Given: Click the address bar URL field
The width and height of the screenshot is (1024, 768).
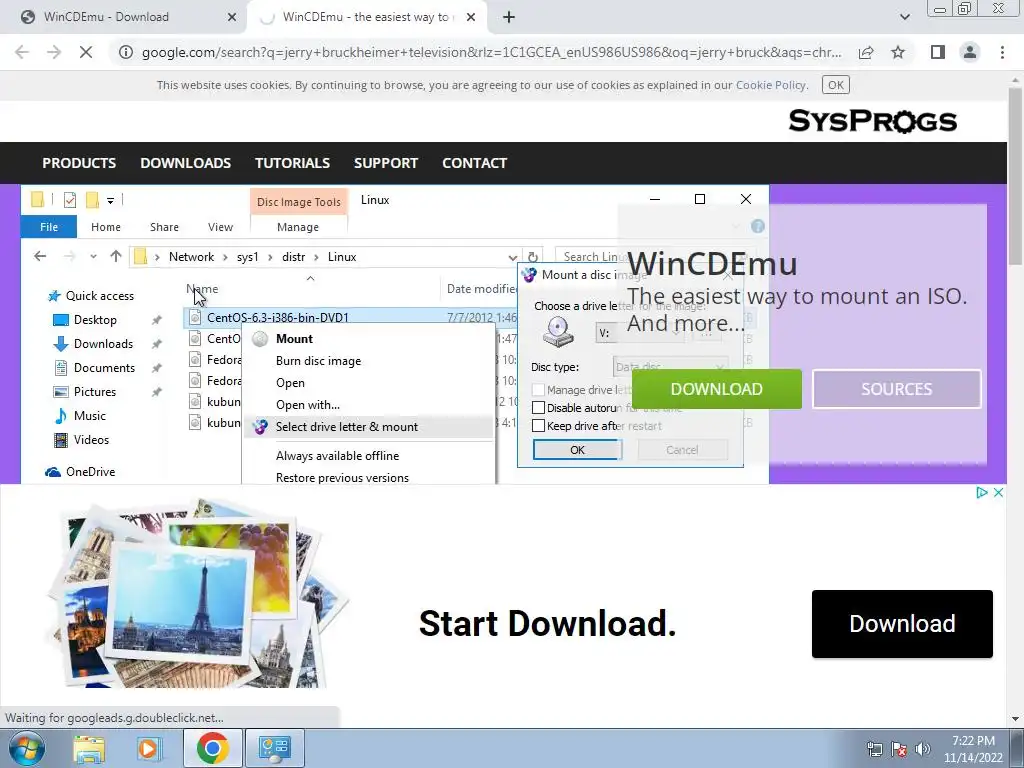Looking at the screenshot, I should tap(491, 52).
